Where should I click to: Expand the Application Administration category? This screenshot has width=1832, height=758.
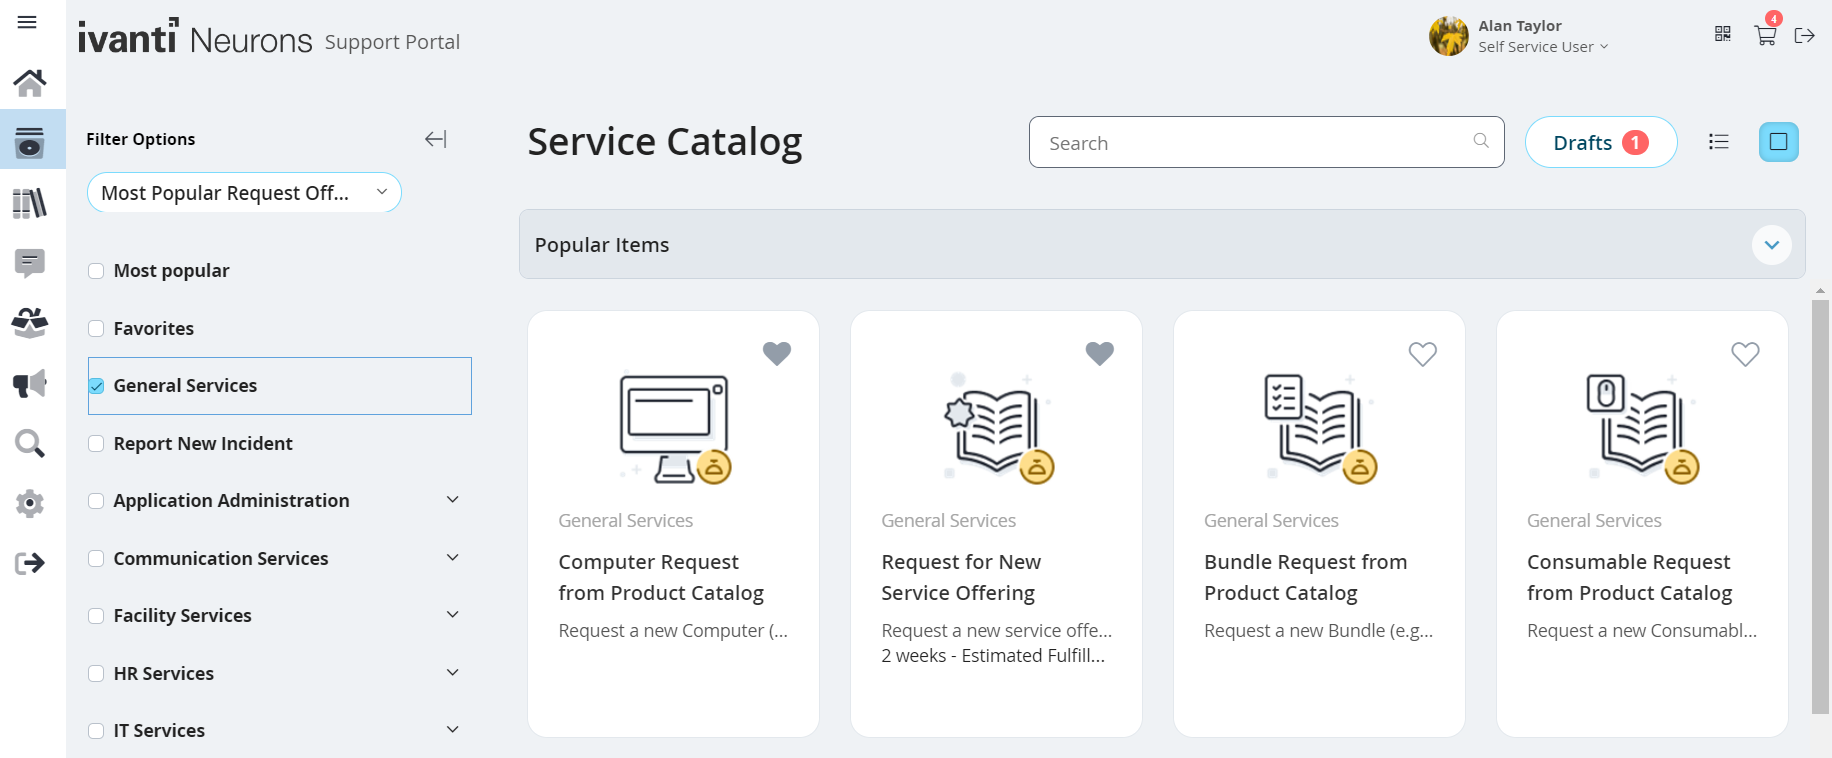(x=452, y=500)
